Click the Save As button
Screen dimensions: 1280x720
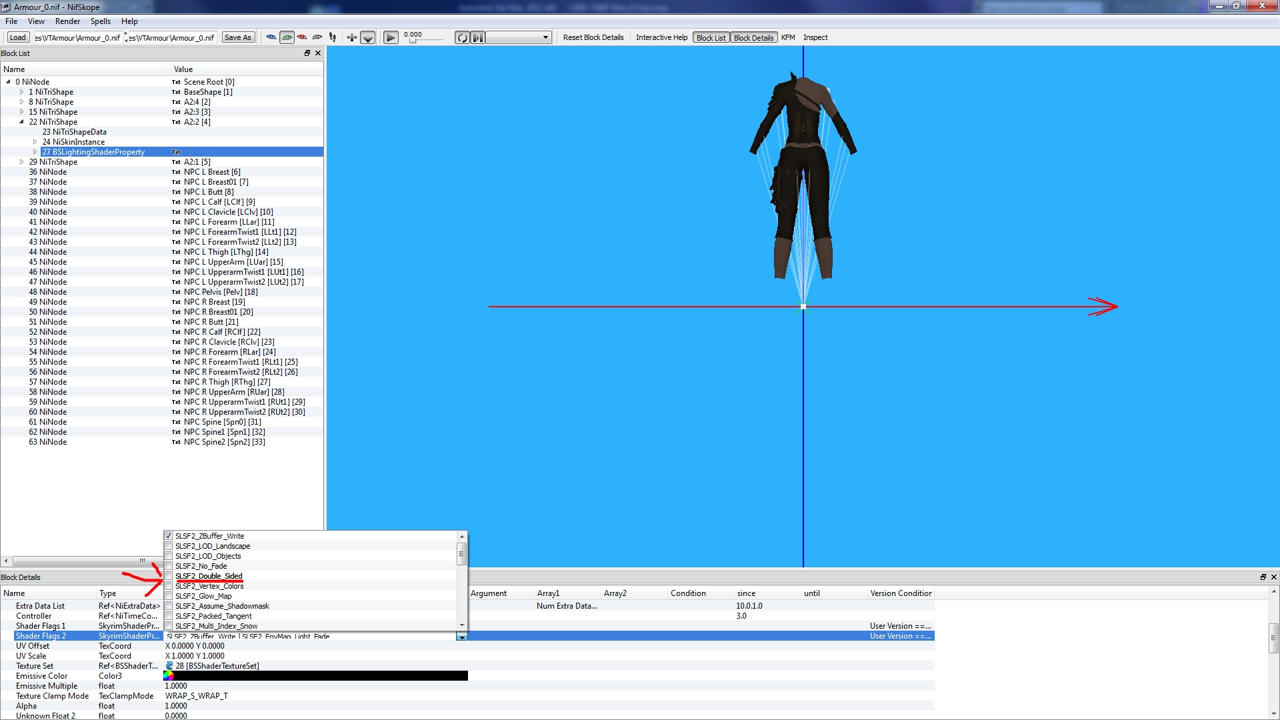point(238,38)
